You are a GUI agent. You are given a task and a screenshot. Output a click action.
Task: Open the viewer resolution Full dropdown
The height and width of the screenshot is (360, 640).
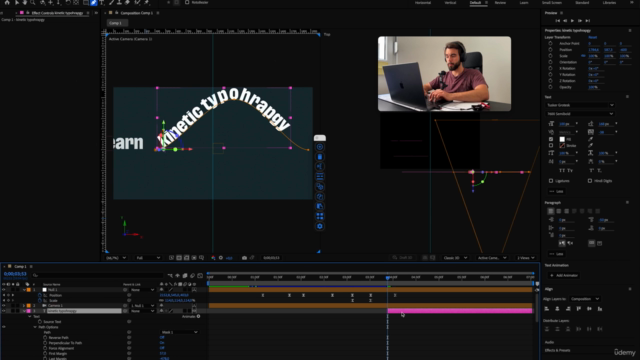point(148,258)
